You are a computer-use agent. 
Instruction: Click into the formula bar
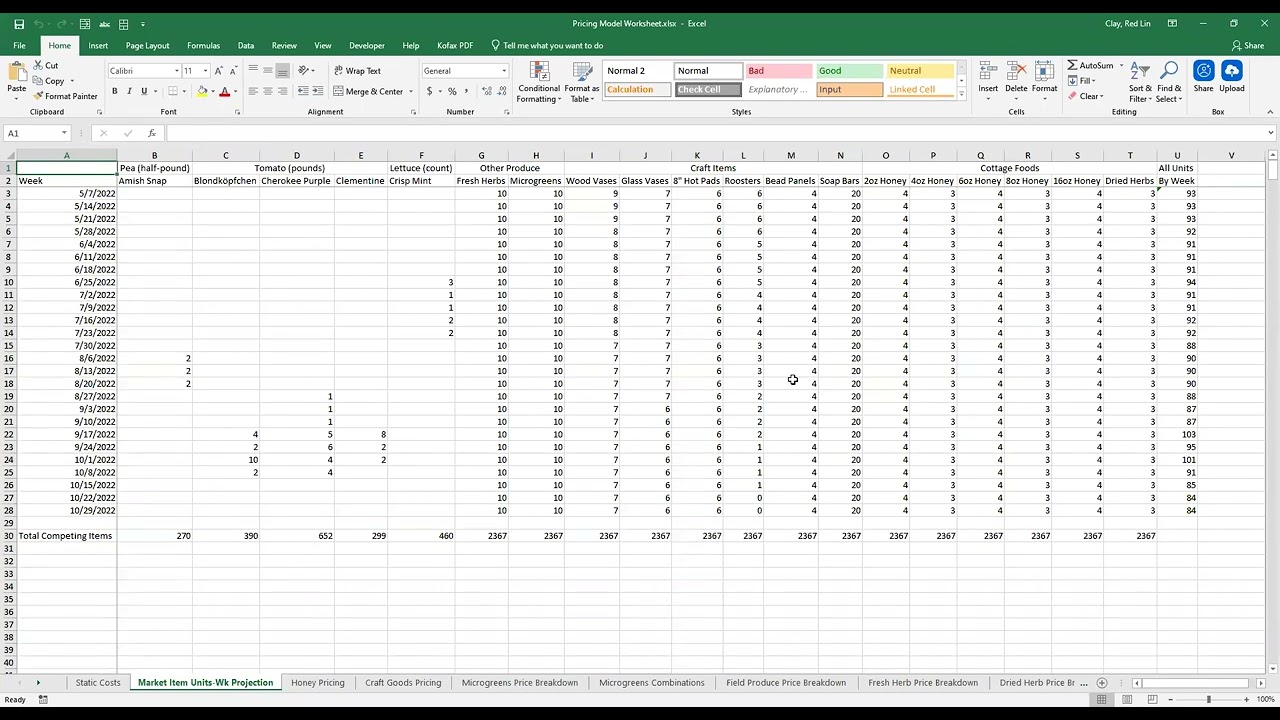[x=715, y=133]
